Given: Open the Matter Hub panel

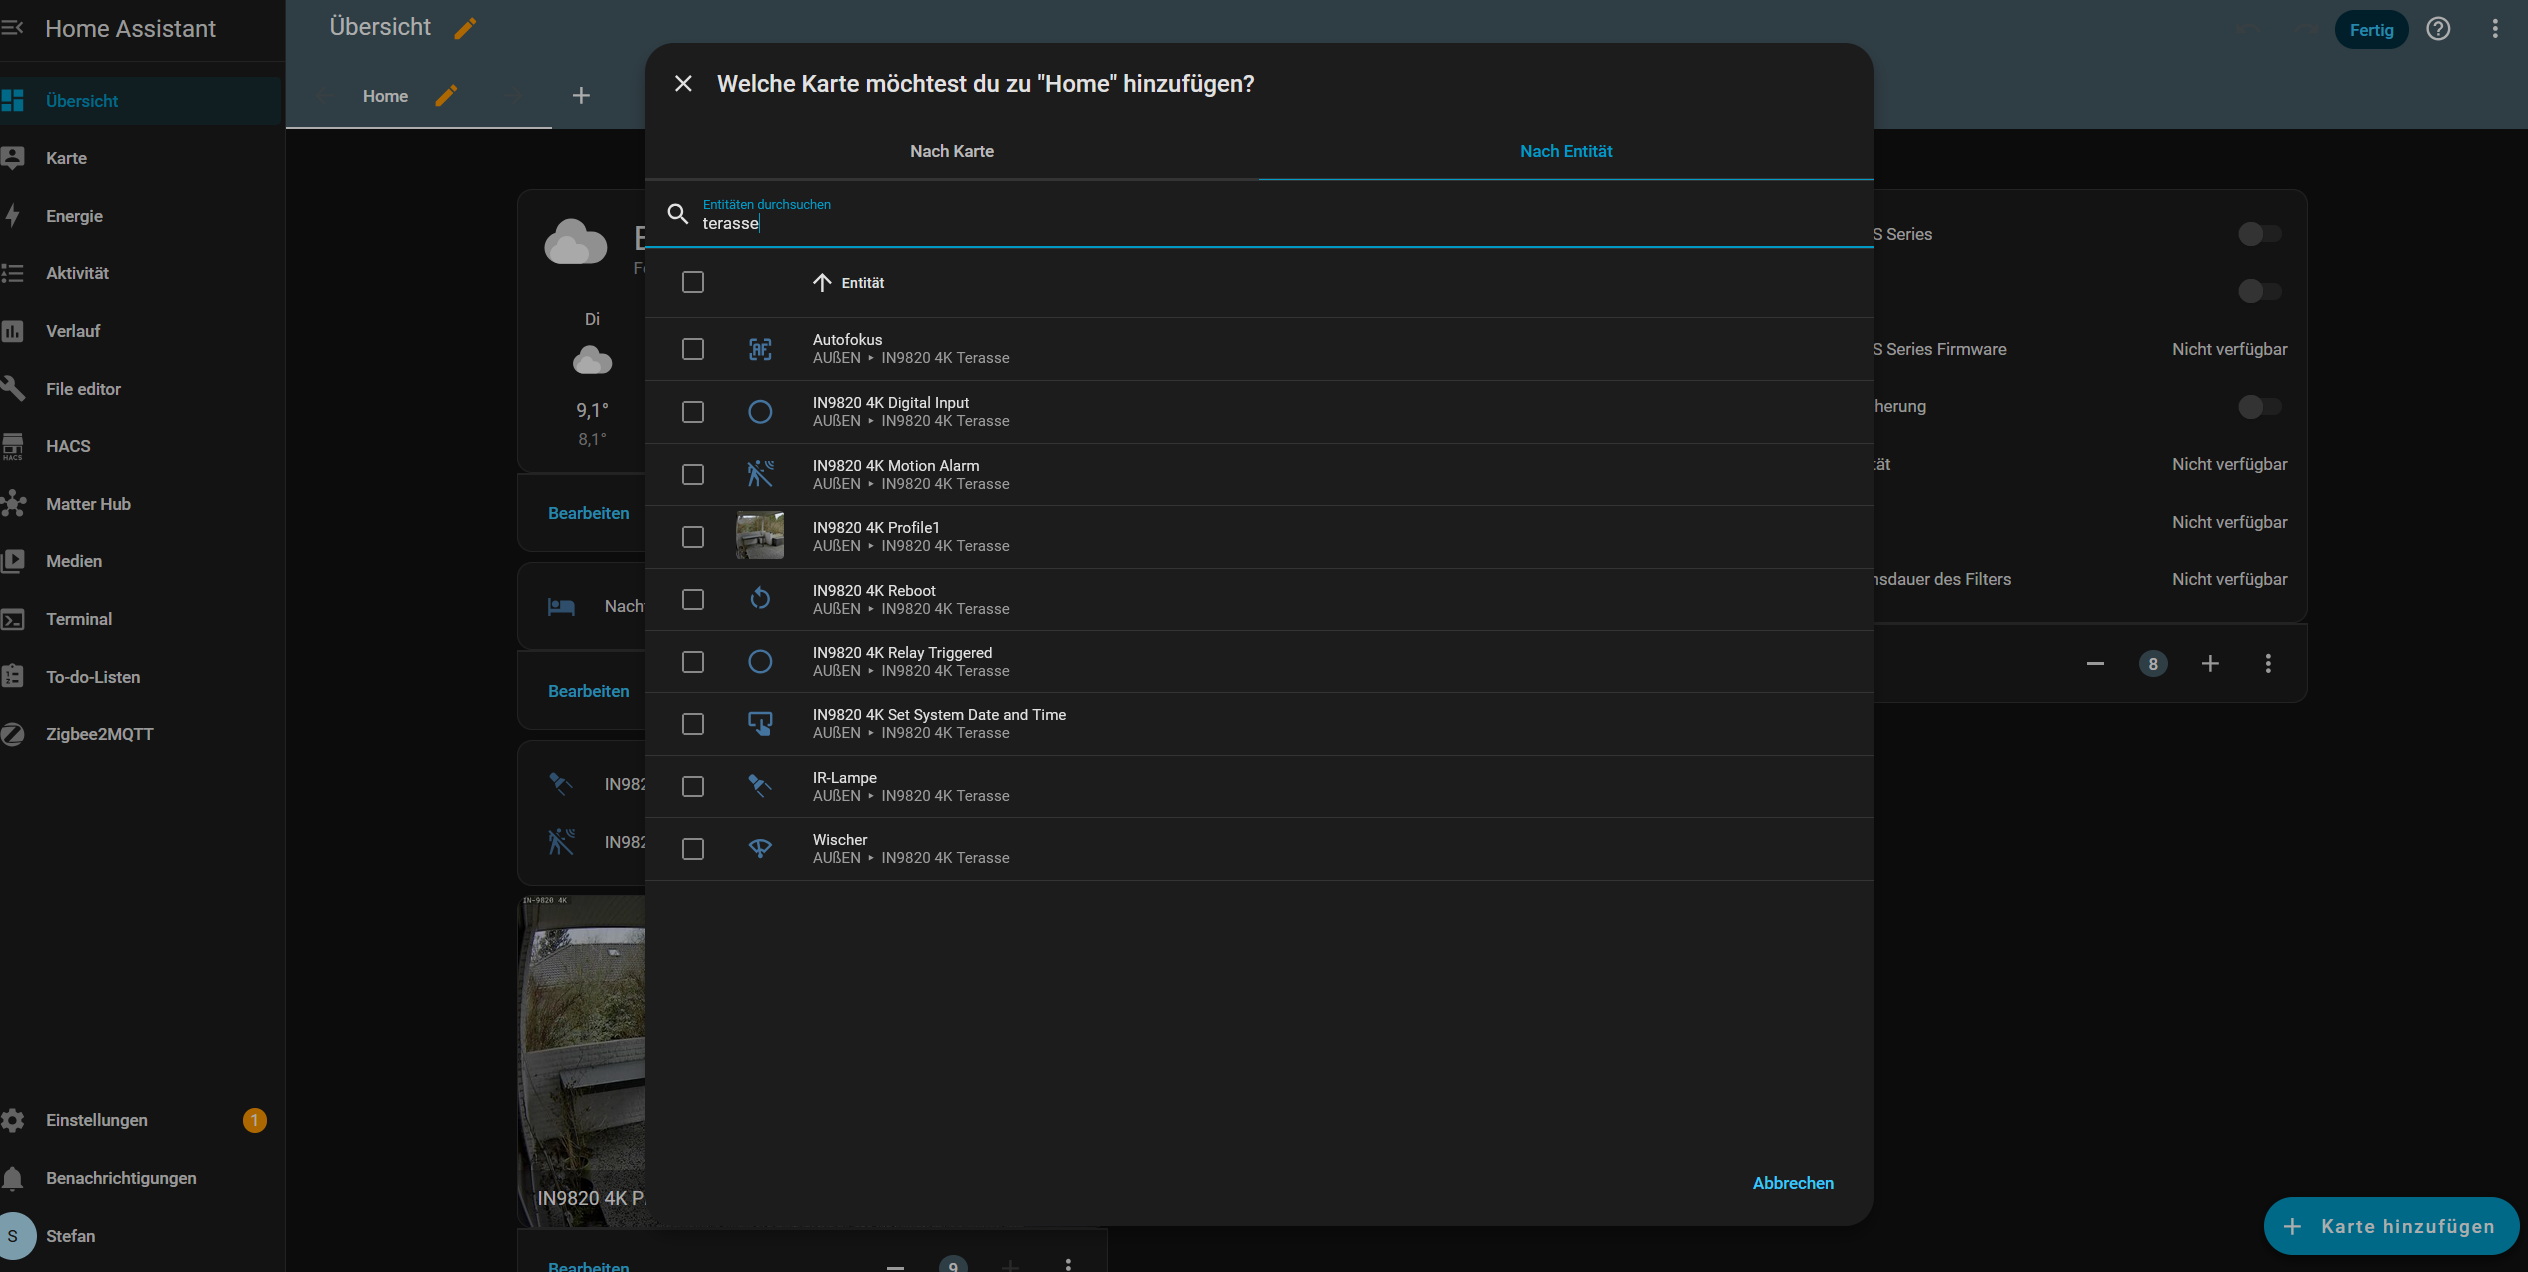Looking at the screenshot, I should [88, 504].
